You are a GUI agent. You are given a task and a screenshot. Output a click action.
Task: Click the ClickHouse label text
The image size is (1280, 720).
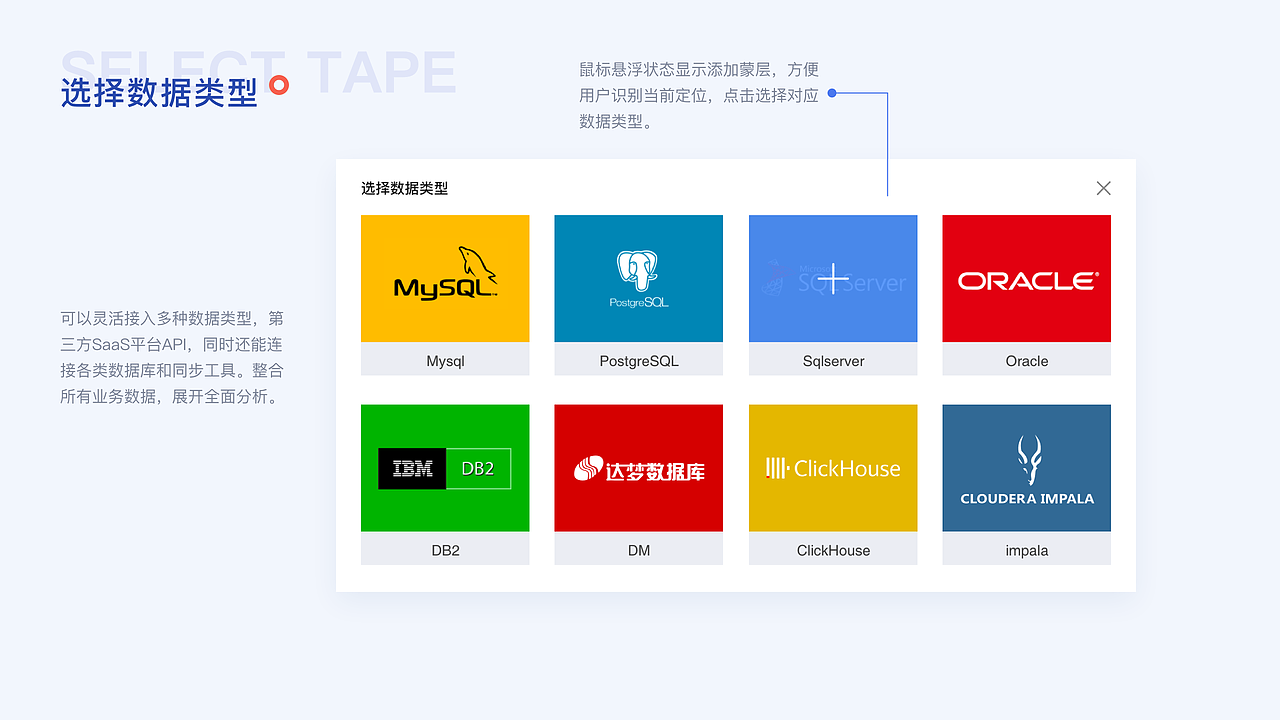833,550
